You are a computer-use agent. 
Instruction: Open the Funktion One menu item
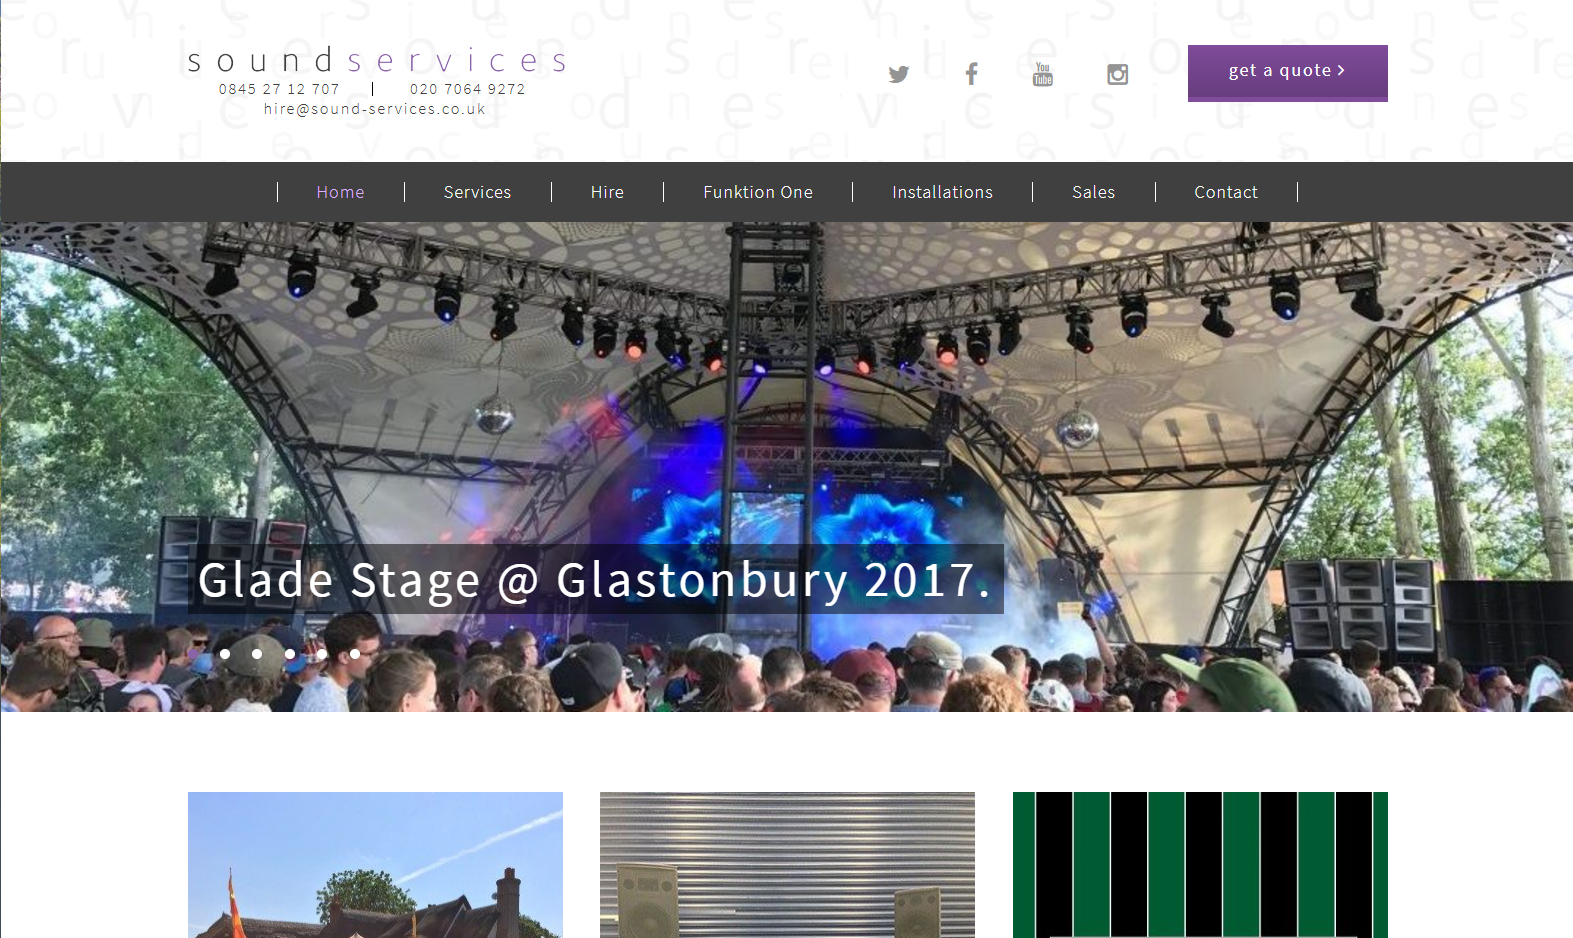coord(758,192)
